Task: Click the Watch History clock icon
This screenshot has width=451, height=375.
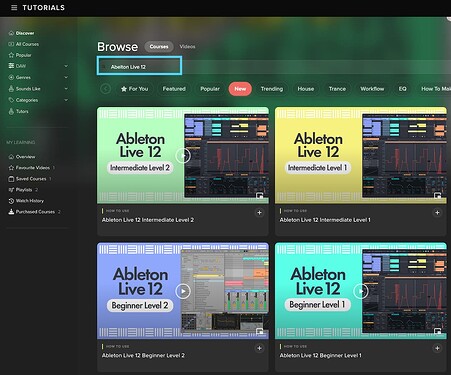Action: [x=11, y=201]
